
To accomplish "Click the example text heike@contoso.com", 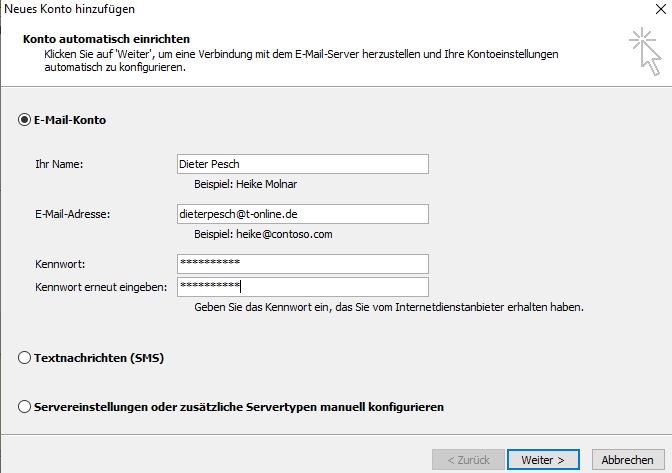I will click(284, 234).
